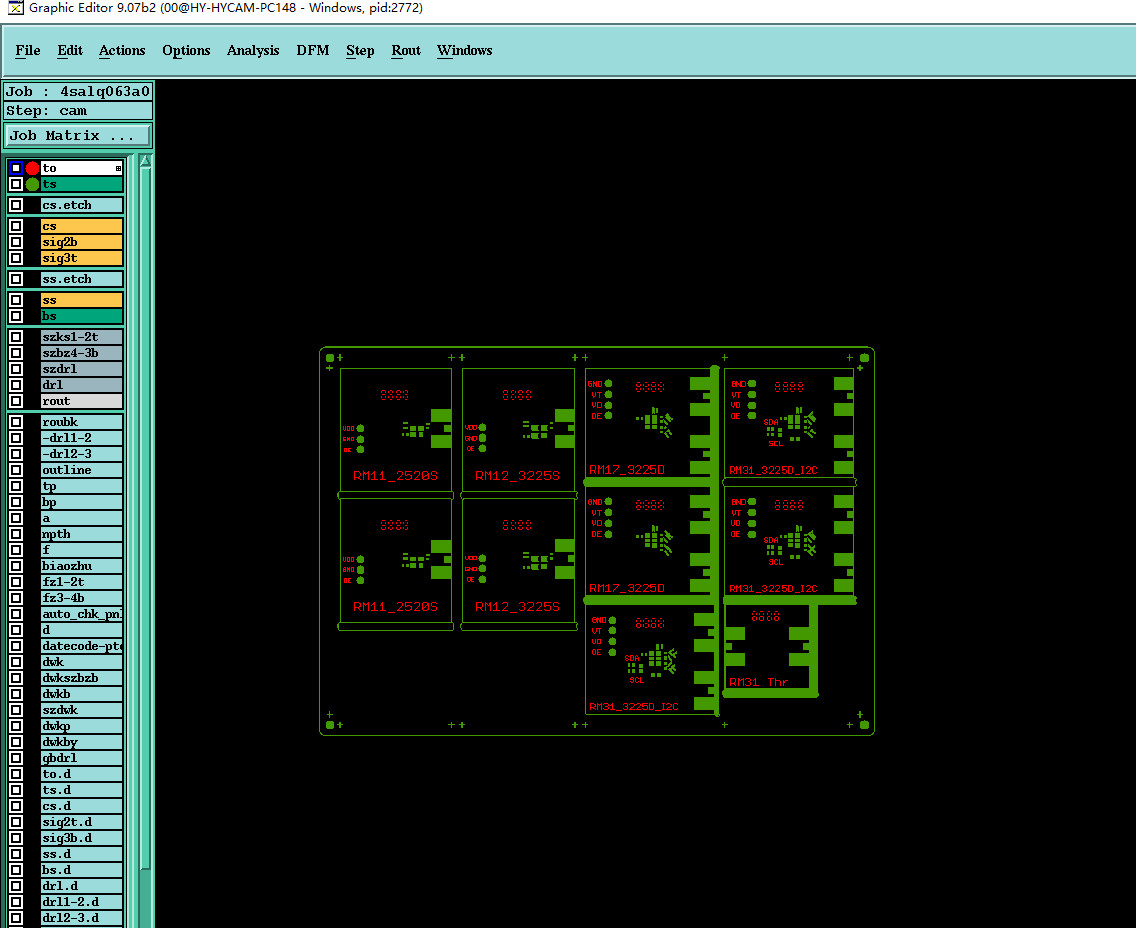Click the RM31_Thr board in the panel
This screenshot has height=928, width=1136.
coord(771,649)
